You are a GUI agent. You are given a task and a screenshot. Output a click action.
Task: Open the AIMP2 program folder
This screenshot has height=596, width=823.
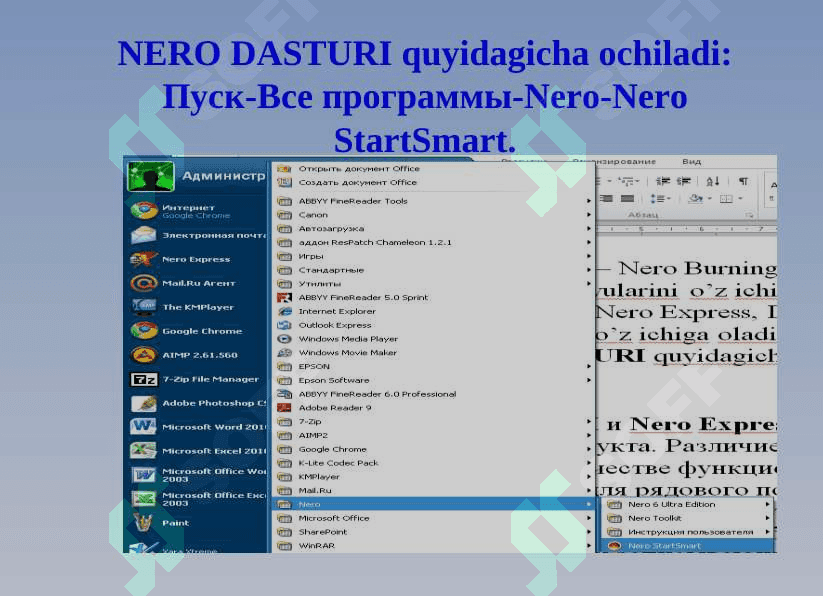(434, 435)
